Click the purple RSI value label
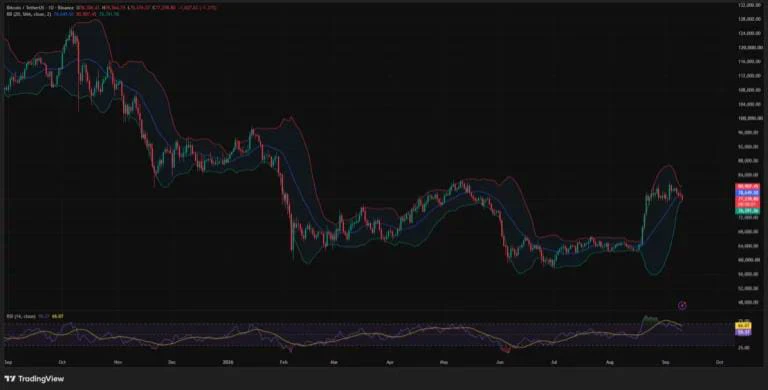768x390 pixels. (x=744, y=332)
